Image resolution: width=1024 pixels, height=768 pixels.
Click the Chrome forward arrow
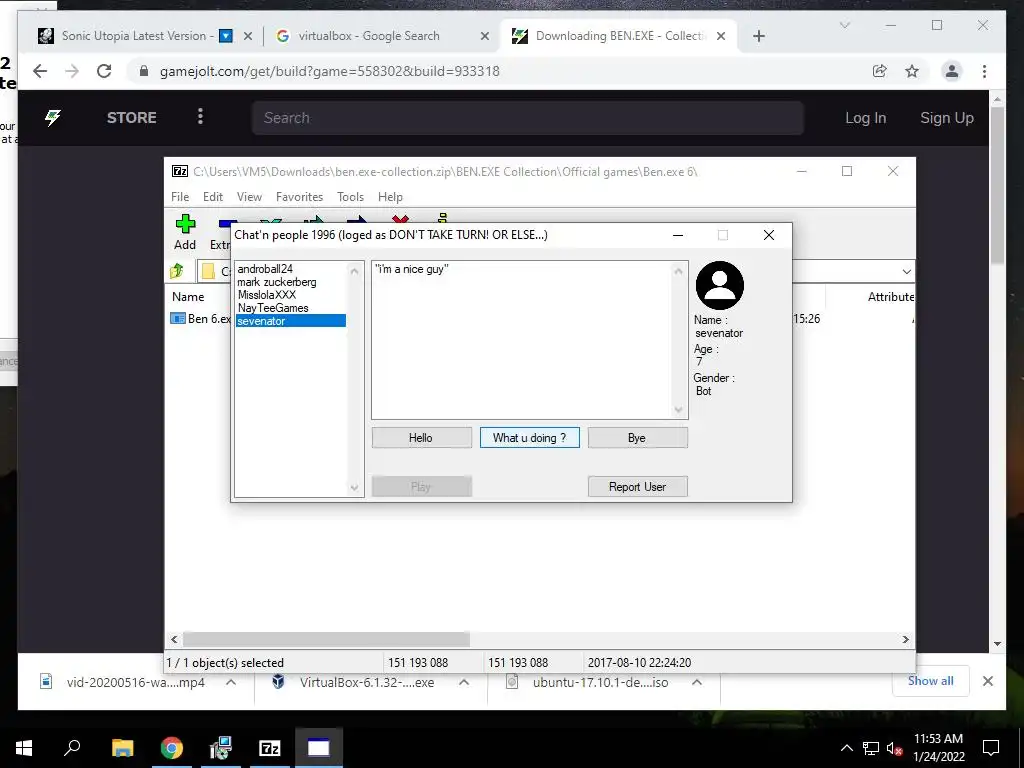click(72, 71)
